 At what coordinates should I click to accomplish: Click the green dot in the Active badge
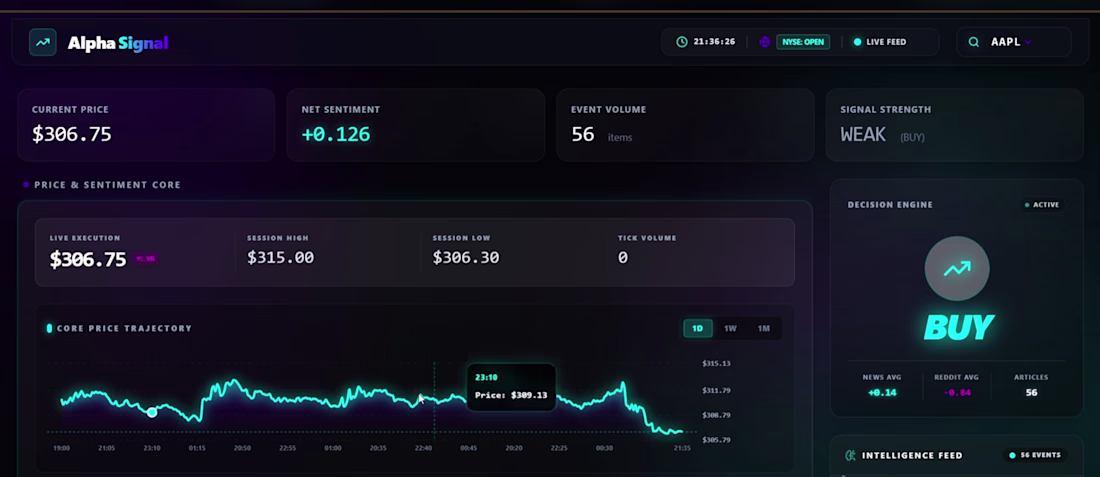pyautogui.click(x=1027, y=206)
